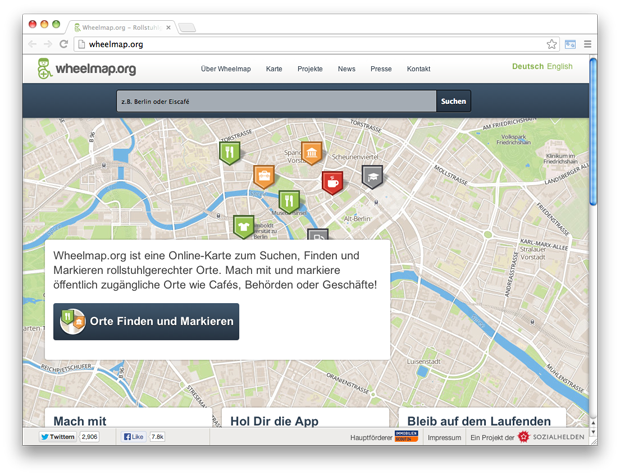620x476 pixels.
Task: Click the partially hidden gray fuel marker
Action: 318,234
